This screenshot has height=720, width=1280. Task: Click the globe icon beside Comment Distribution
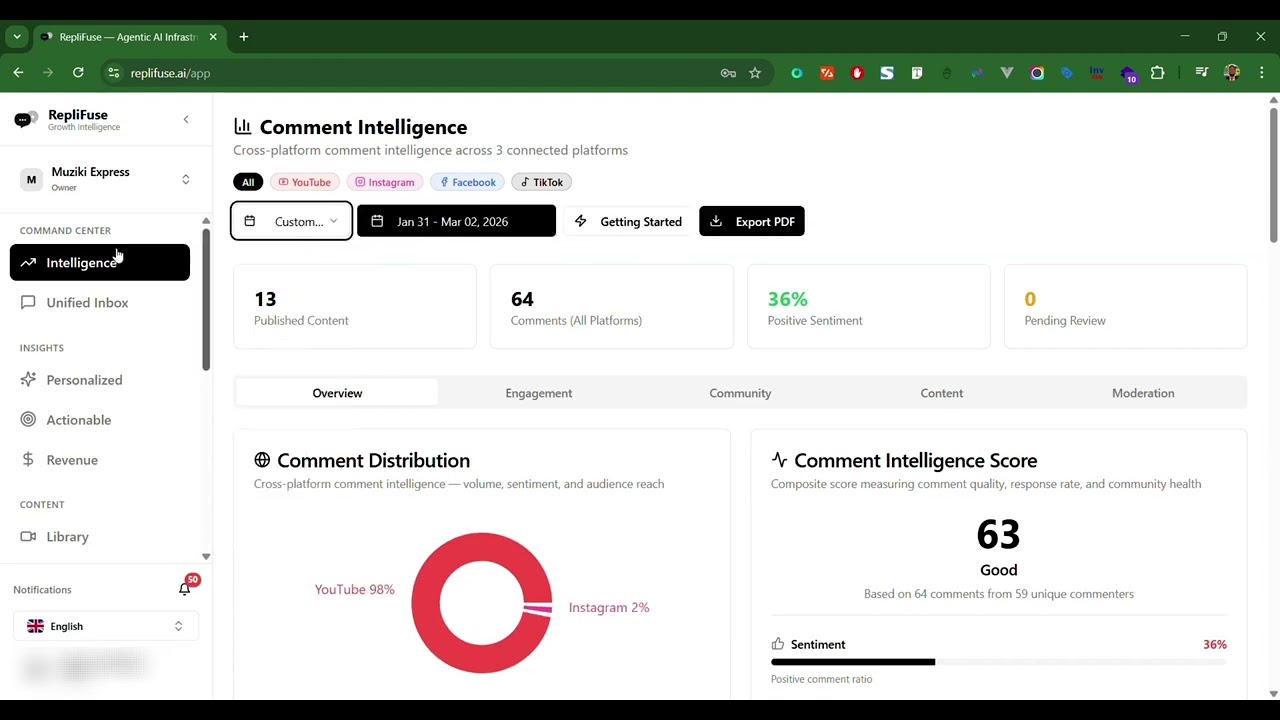coord(262,460)
